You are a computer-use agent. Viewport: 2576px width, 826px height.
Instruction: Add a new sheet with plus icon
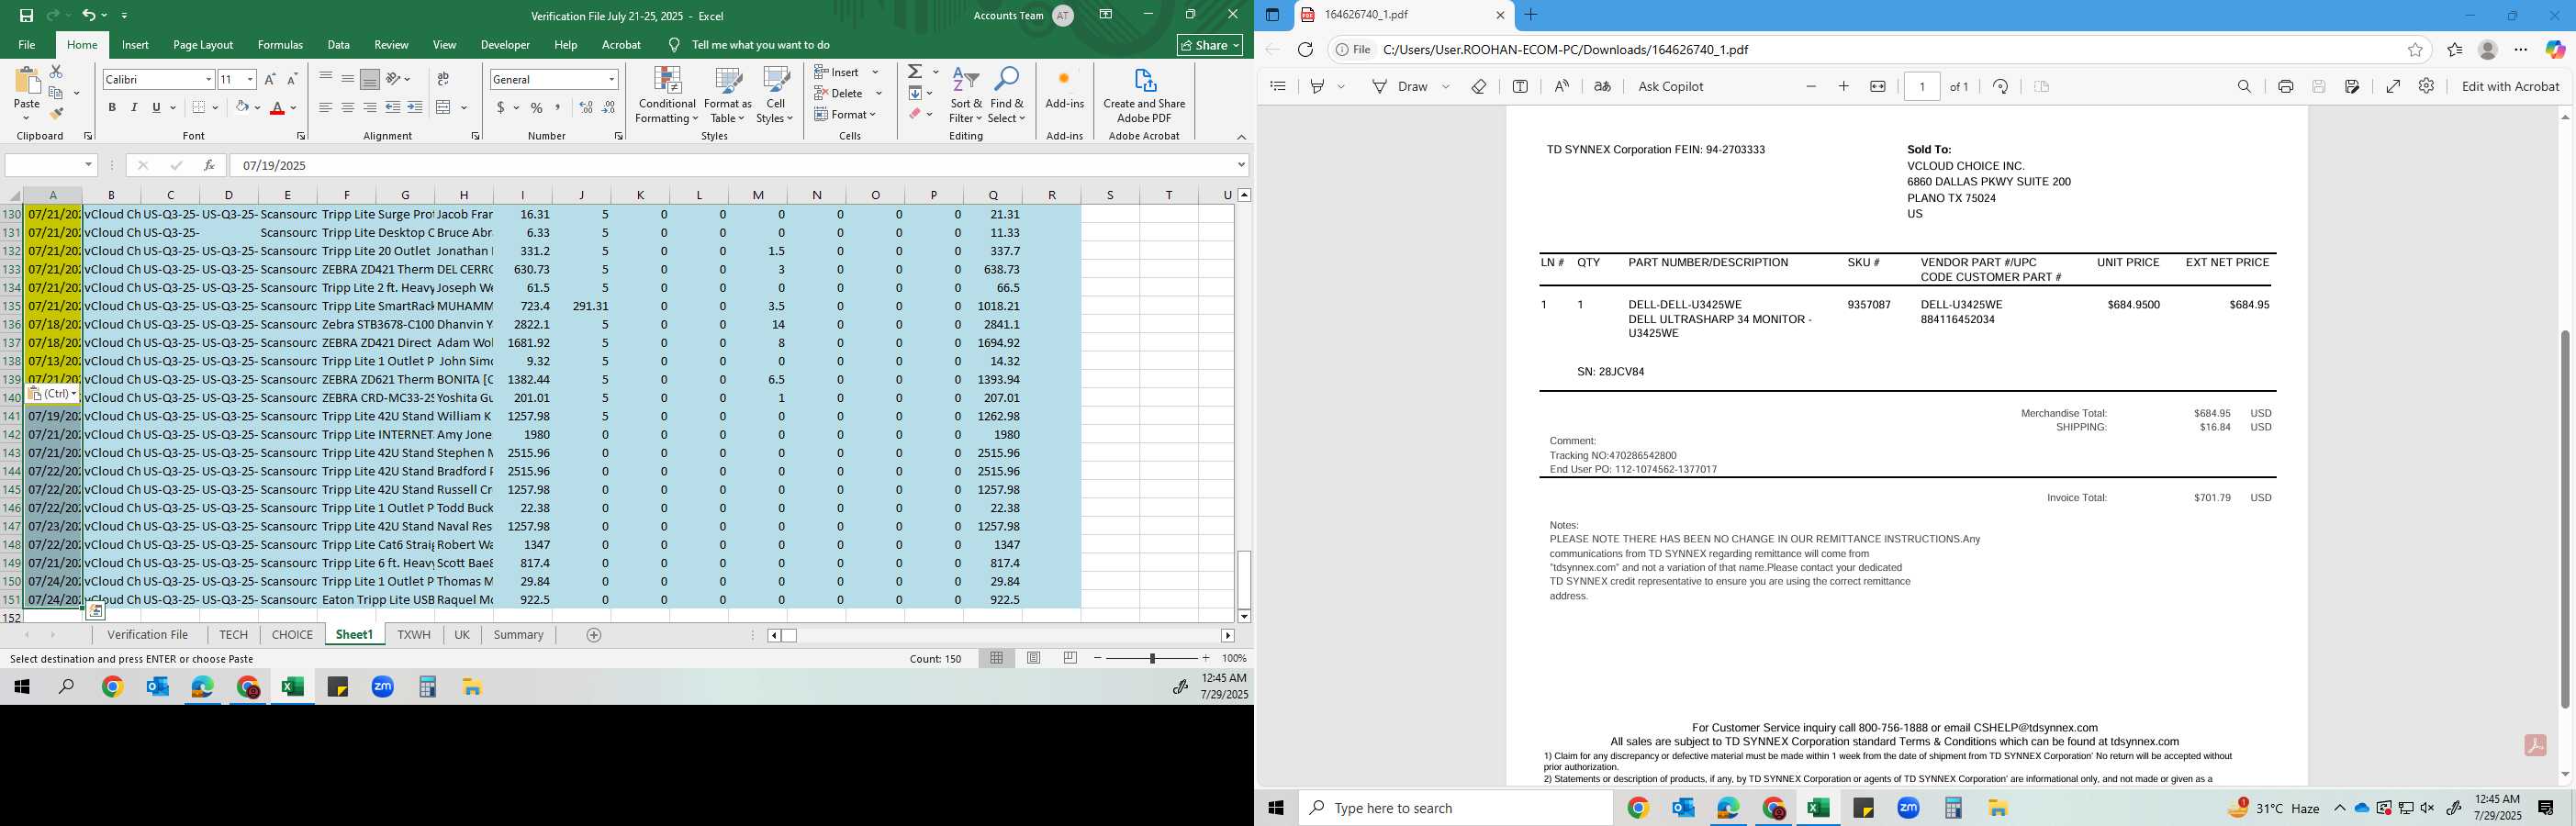tap(594, 635)
